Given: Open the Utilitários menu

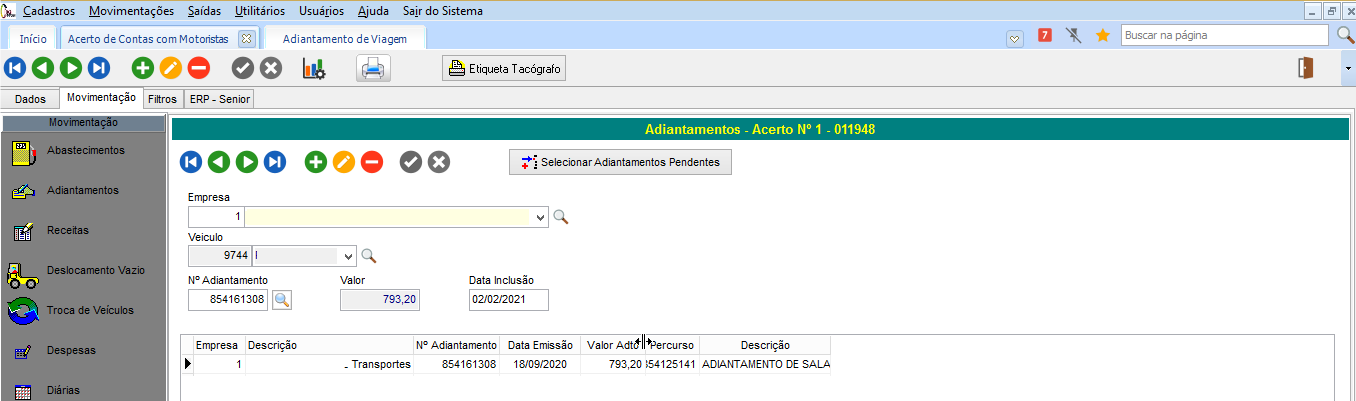Looking at the screenshot, I should pyautogui.click(x=262, y=11).
